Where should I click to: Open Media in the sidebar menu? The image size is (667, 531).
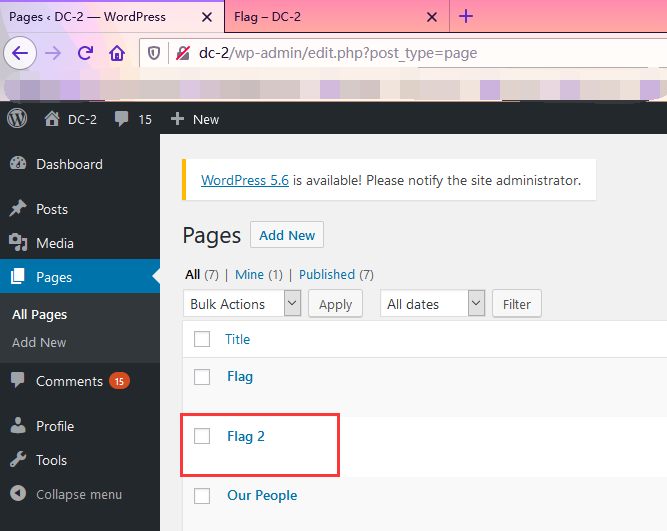click(x=55, y=243)
